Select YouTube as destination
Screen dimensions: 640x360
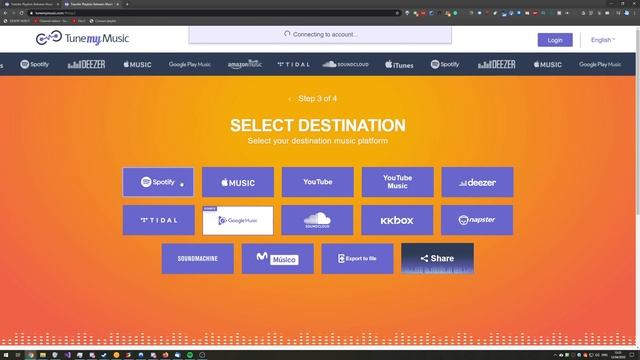318,182
